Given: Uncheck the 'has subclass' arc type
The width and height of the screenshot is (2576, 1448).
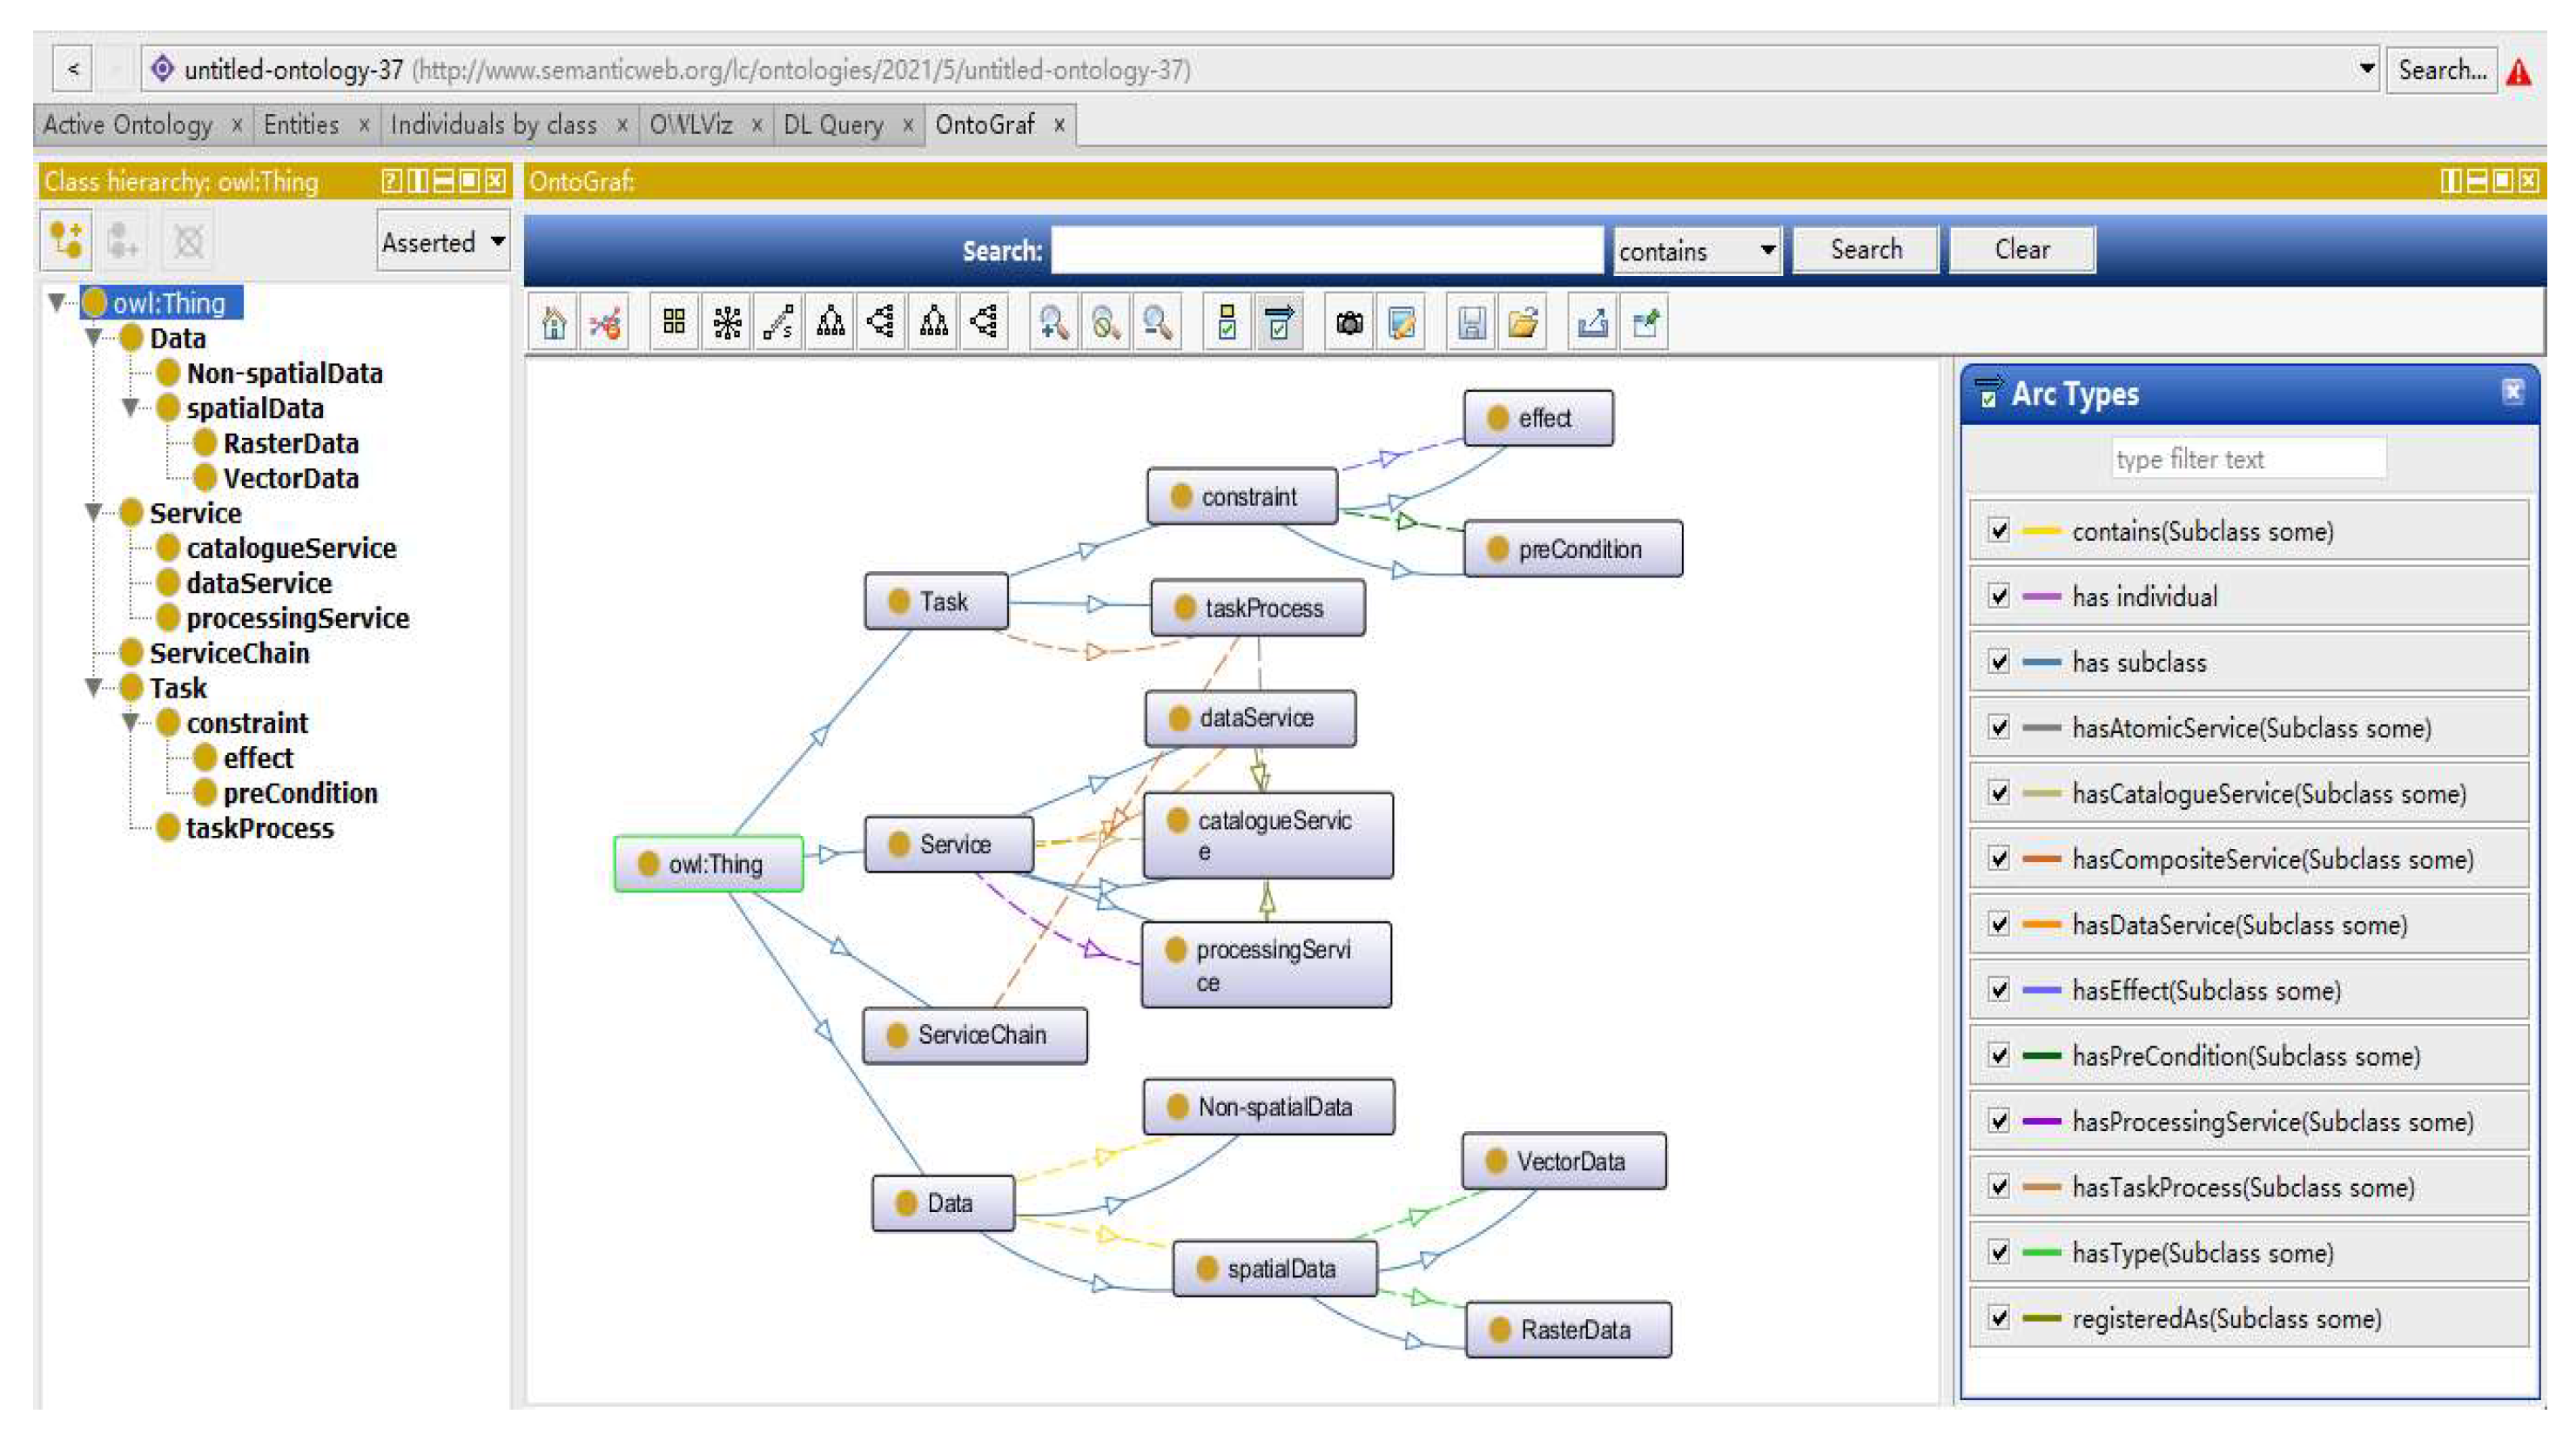Looking at the screenshot, I should point(1998,662).
